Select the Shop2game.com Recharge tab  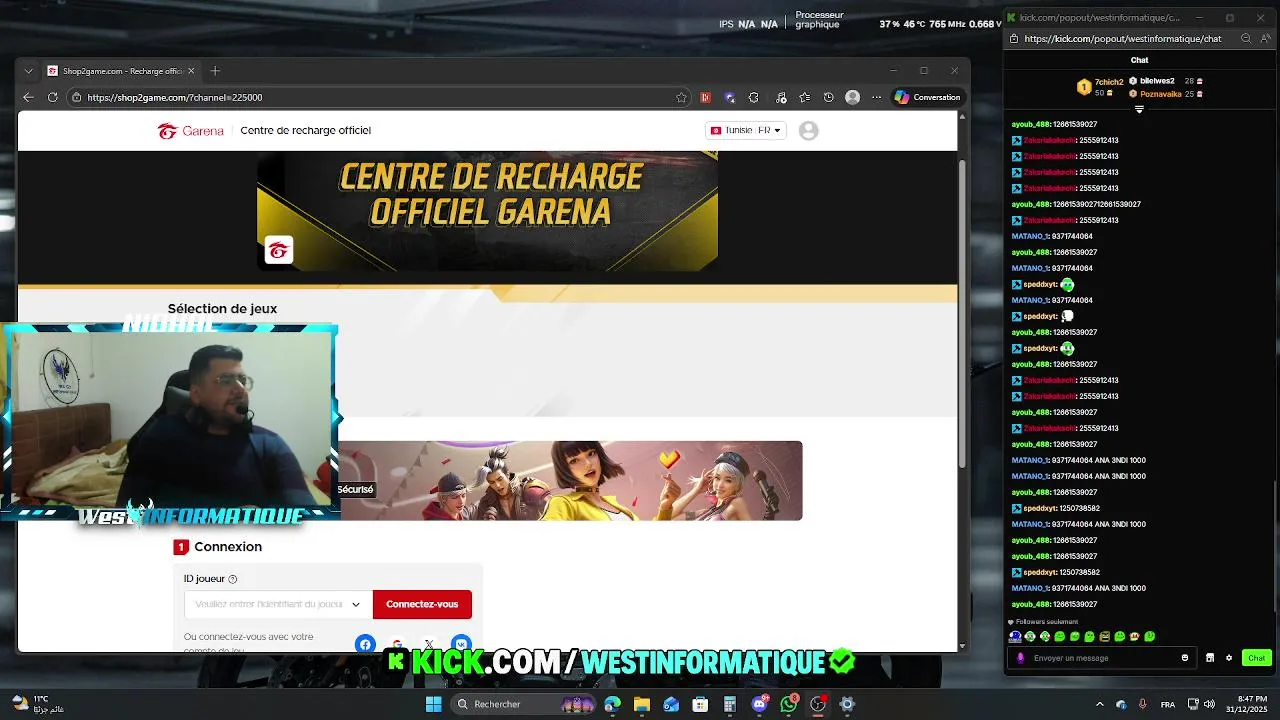121,71
